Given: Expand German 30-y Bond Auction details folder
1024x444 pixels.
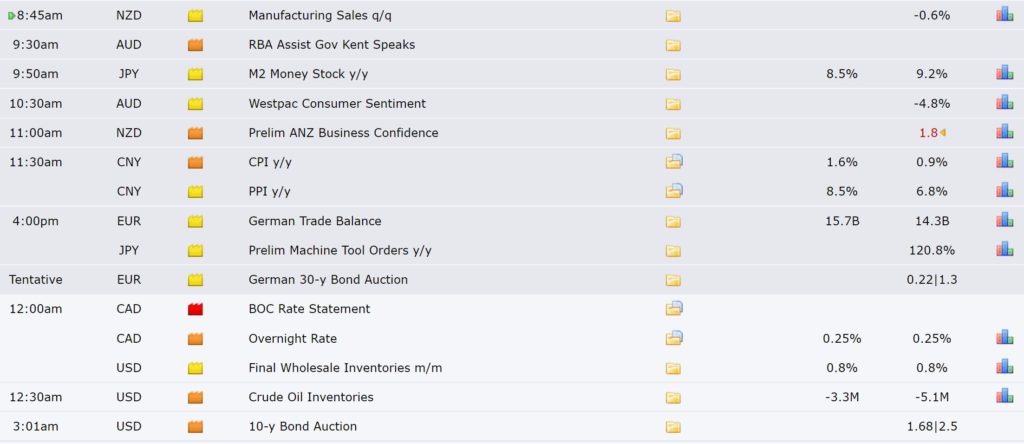Looking at the screenshot, I should tap(673, 280).
